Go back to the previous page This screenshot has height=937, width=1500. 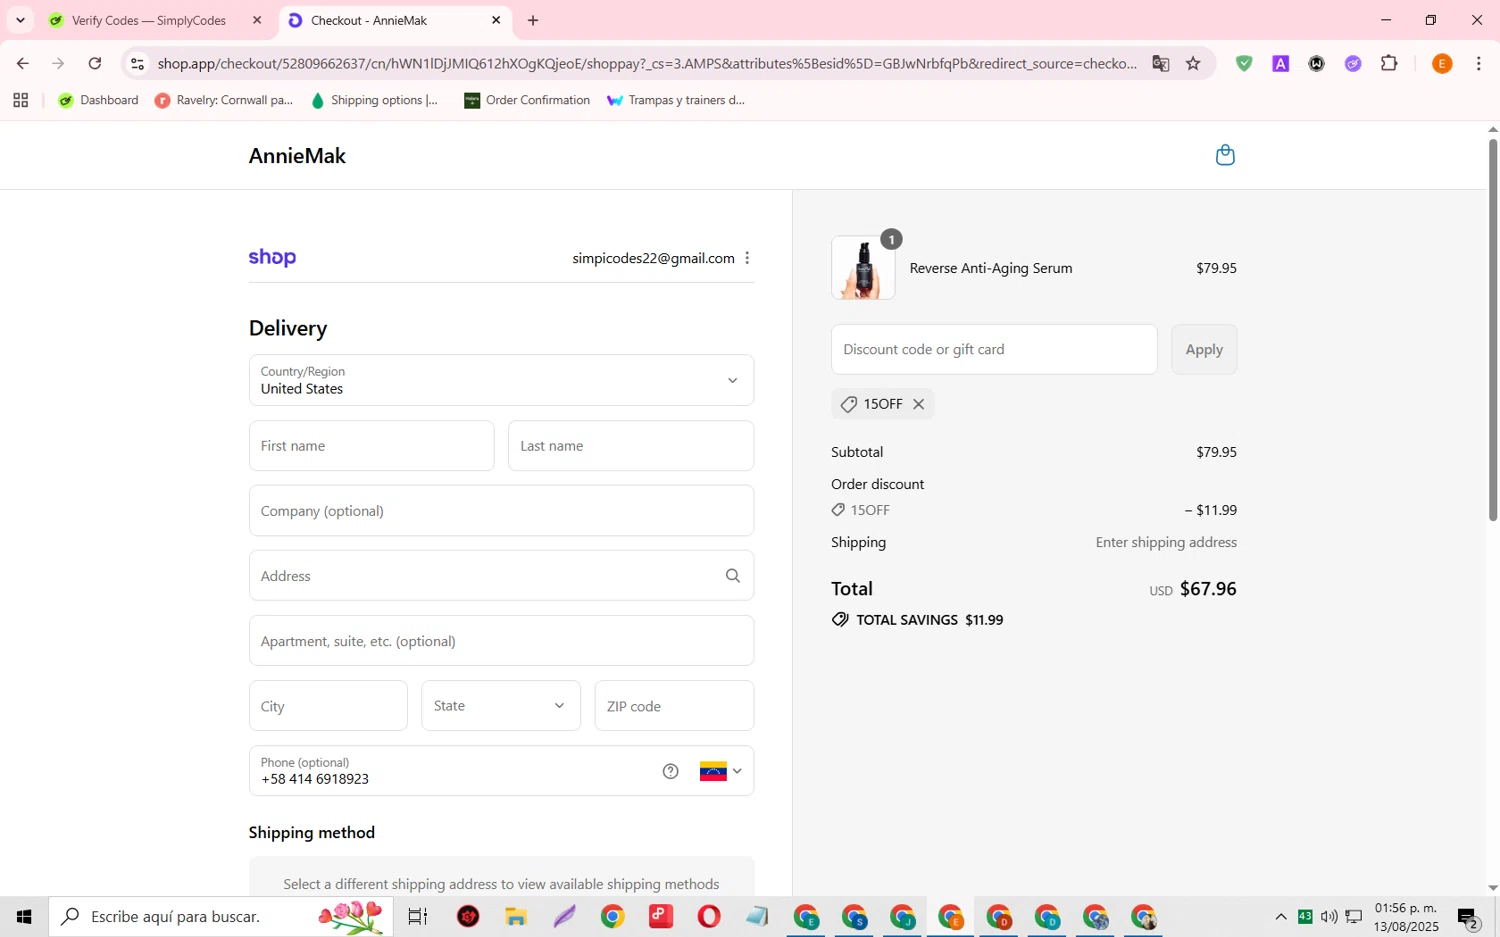point(22,64)
